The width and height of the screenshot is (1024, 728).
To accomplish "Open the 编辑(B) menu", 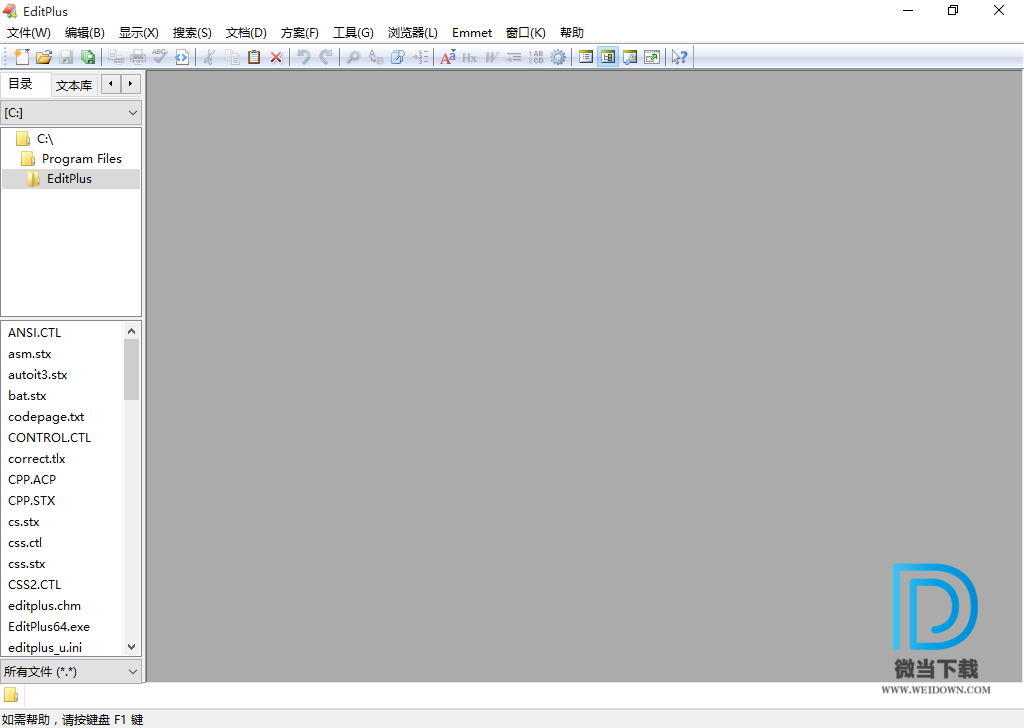I will pyautogui.click(x=85, y=33).
